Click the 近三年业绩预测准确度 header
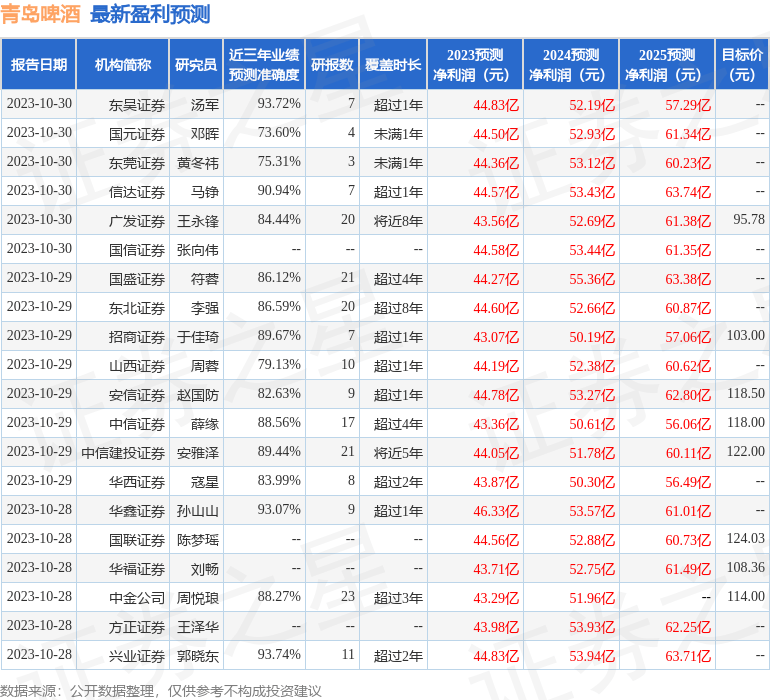The height and width of the screenshot is (700, 770). (264, 64)
